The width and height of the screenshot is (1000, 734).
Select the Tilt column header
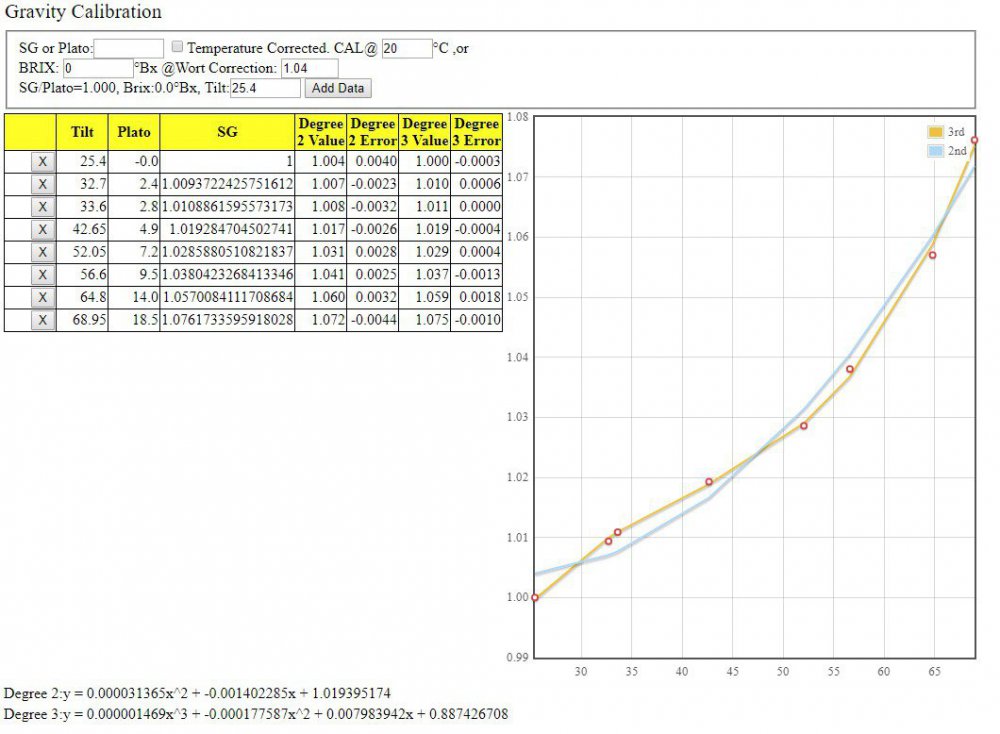tap(82, 131)
